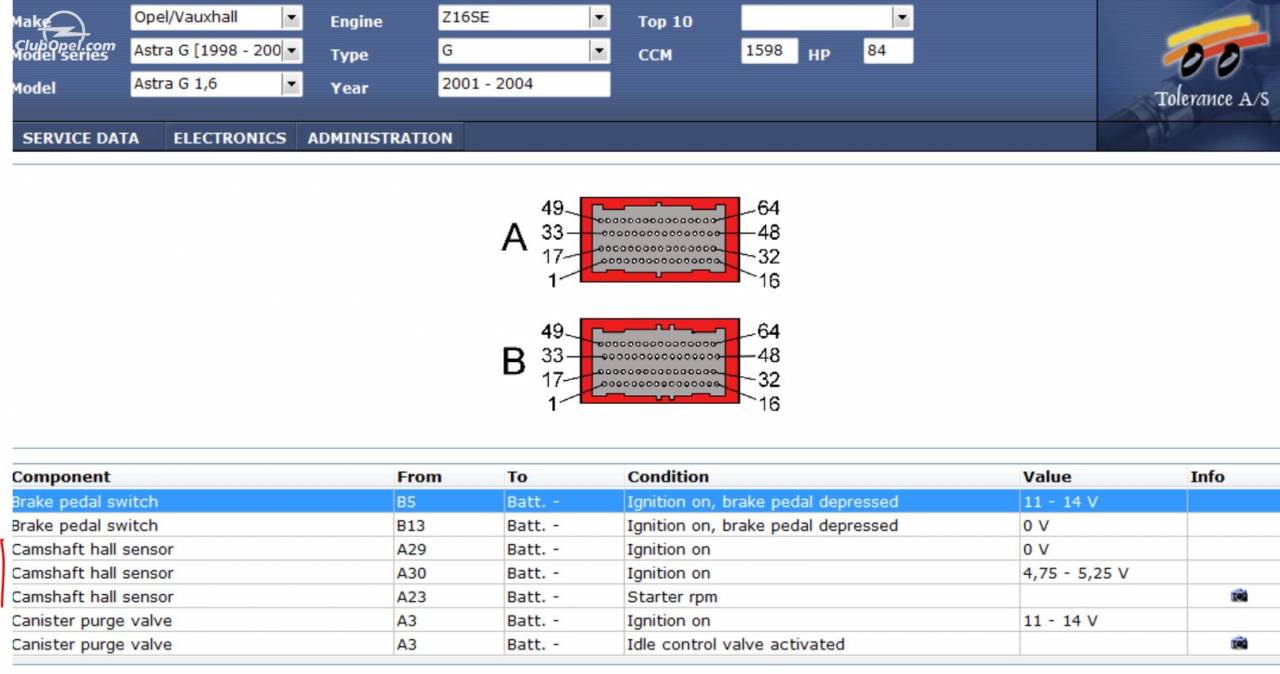Select Camshaft hall sensor A23 row

(646, 597)
